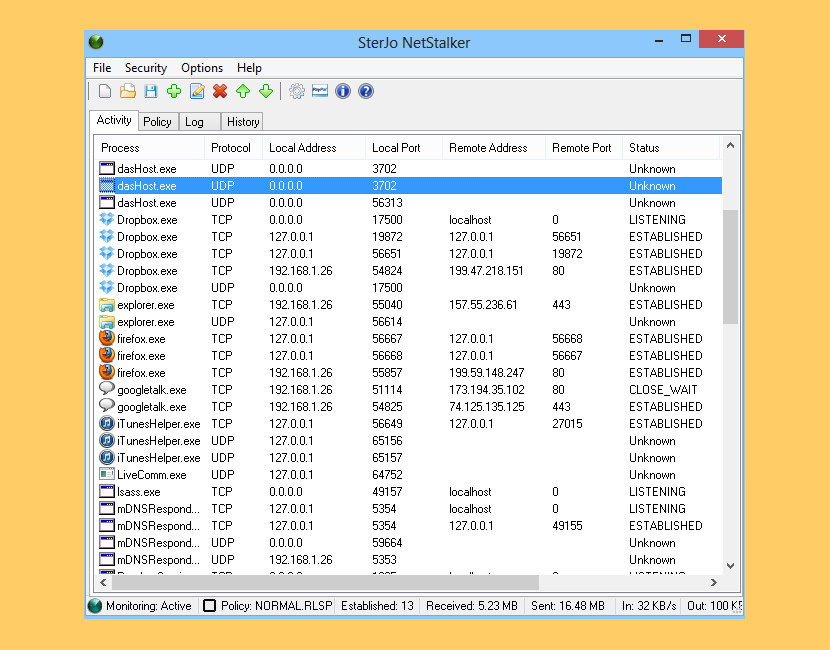Screen dimensions: 830x650
Task: Click the New policy file icon
Action: (105, 92)
